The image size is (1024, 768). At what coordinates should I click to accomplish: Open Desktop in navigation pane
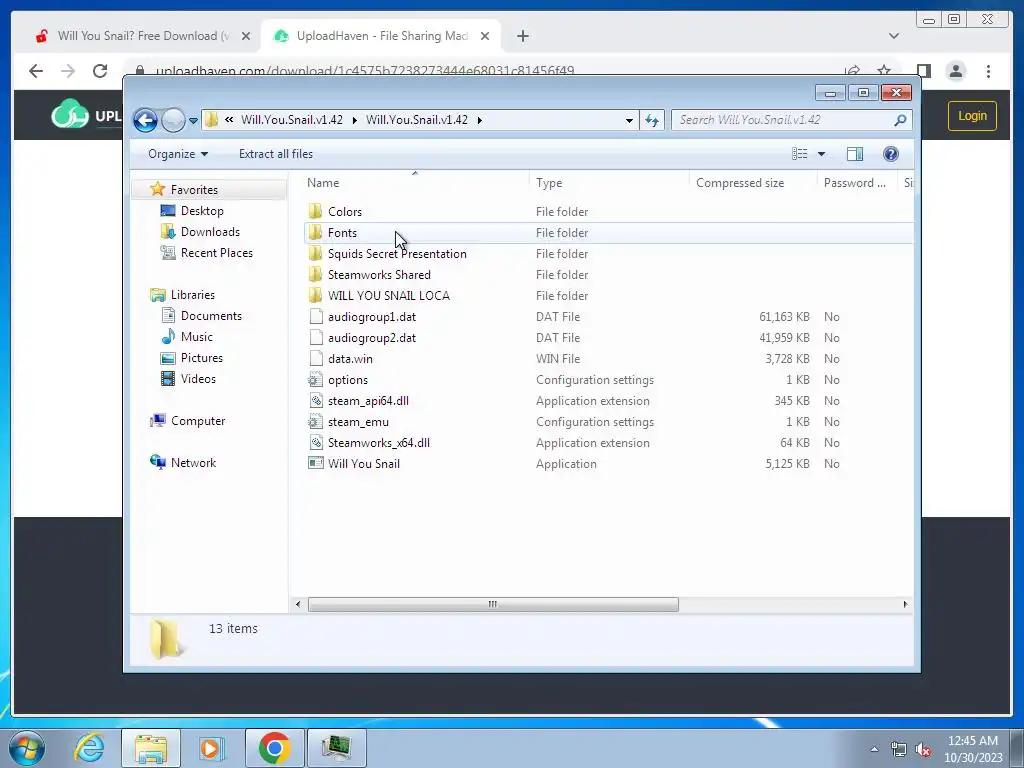(202, 211)
